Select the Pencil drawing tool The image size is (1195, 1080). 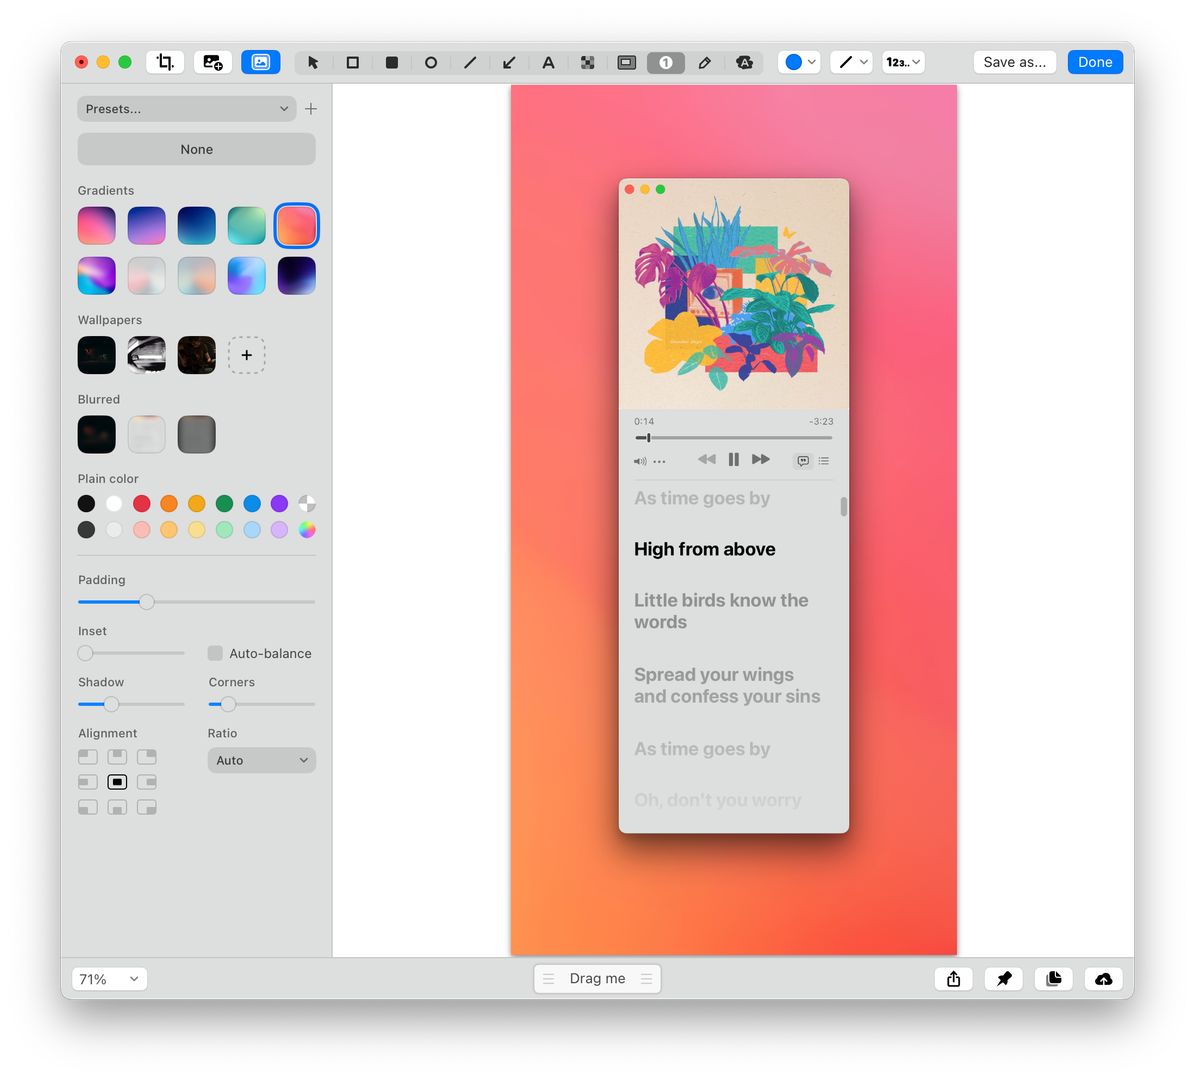(704, 62)
